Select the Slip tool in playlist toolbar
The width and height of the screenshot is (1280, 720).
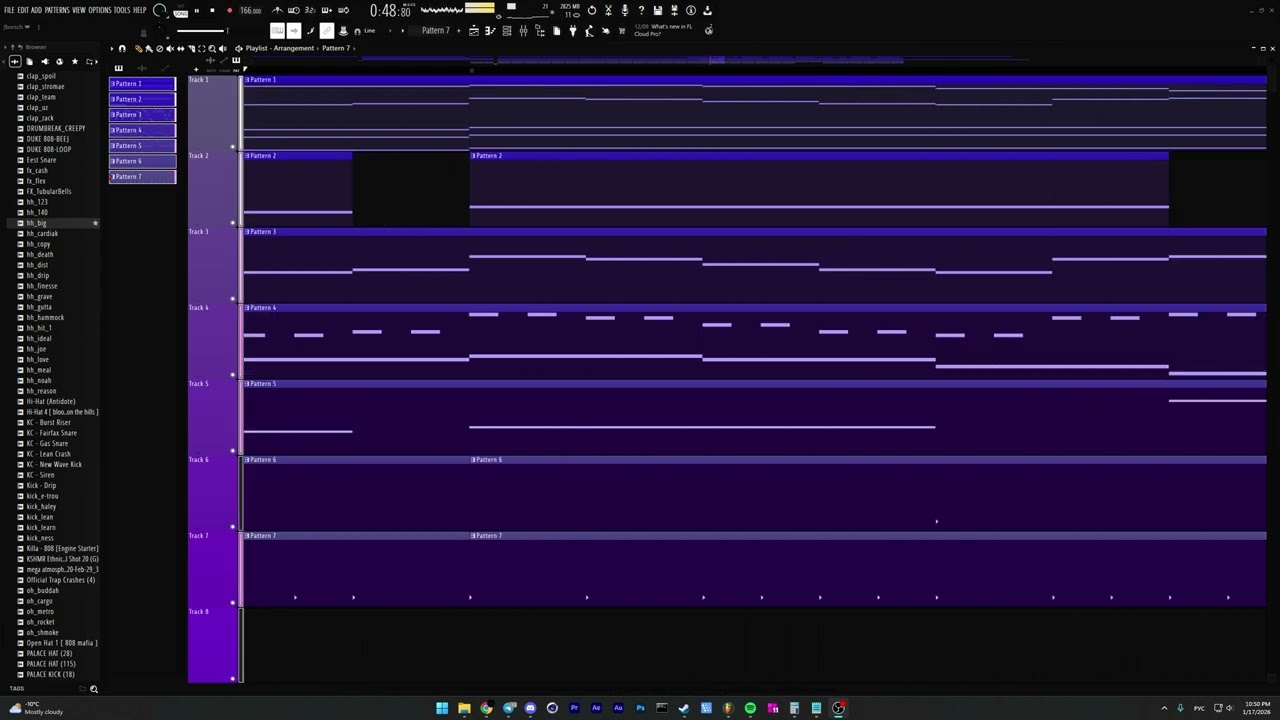tap(180, 48)
